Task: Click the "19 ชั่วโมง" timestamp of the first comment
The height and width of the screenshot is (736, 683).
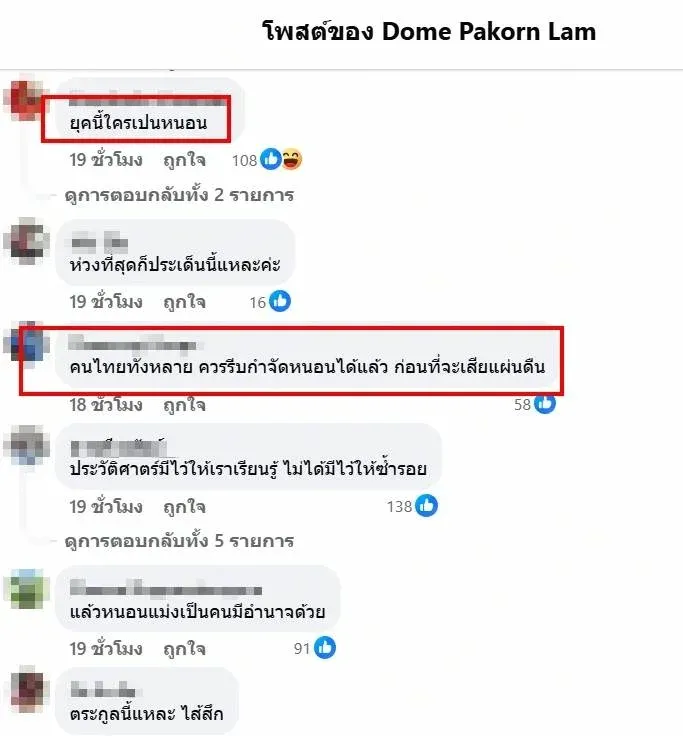Action: [x=106, y=160]
